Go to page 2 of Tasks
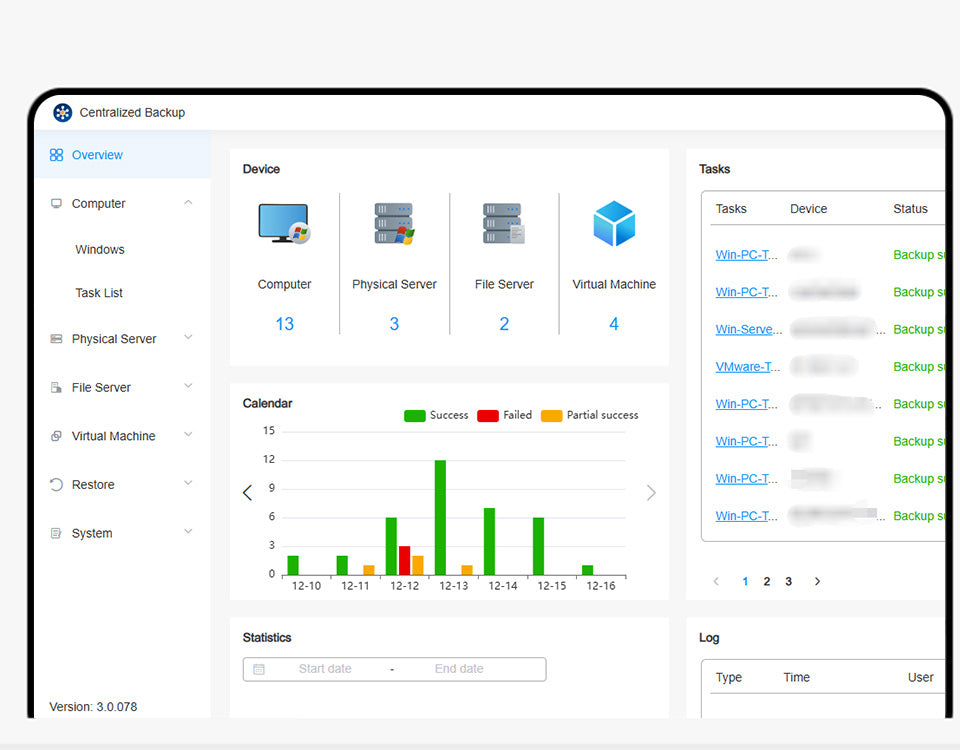This screenshot has height=750, width=960. tap(767, 582)
